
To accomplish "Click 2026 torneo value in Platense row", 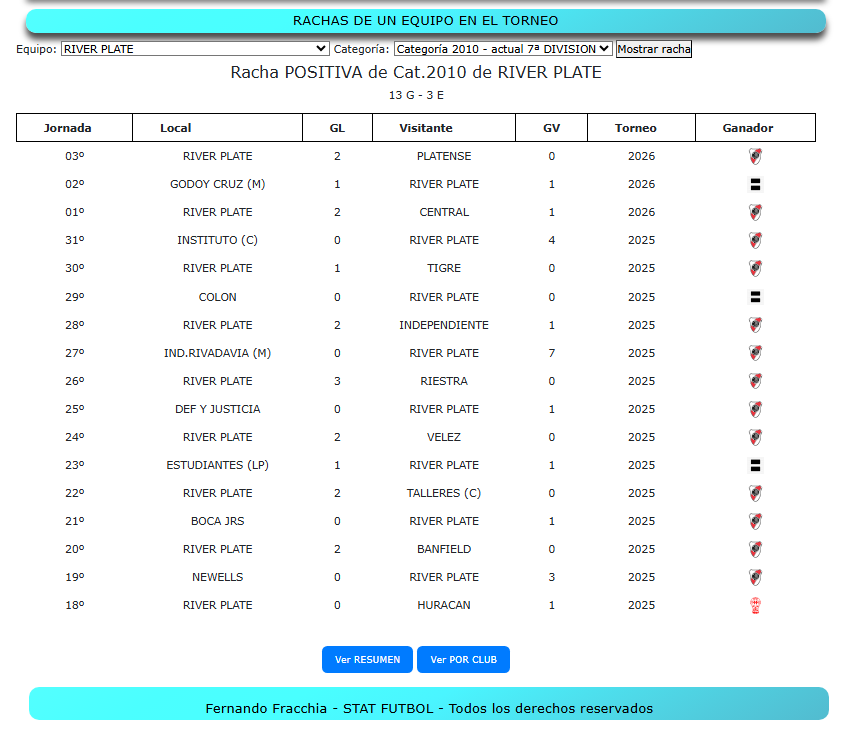I will [642, 156].
